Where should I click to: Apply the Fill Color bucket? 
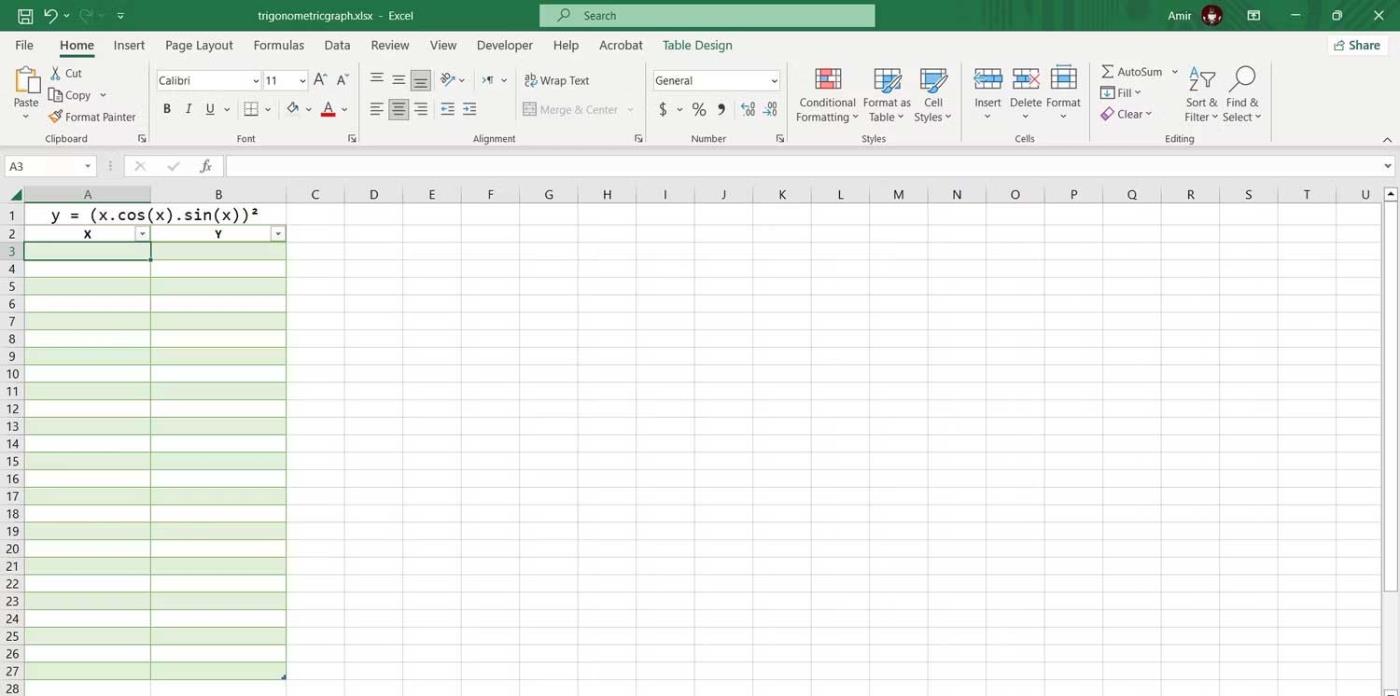click(x=292, y=109)
